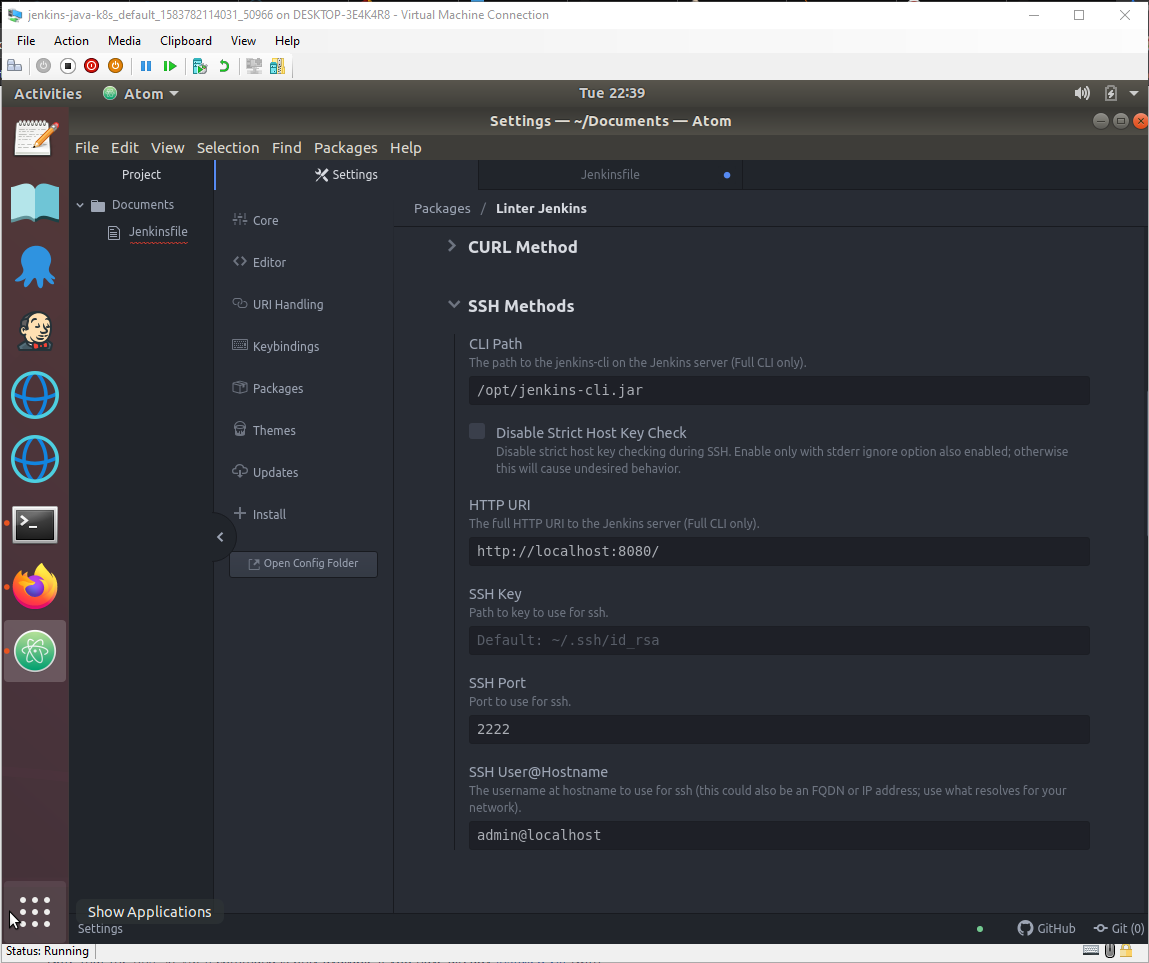
Task: Click the Show Applications grid icon
Action: (x=35, y=911)
